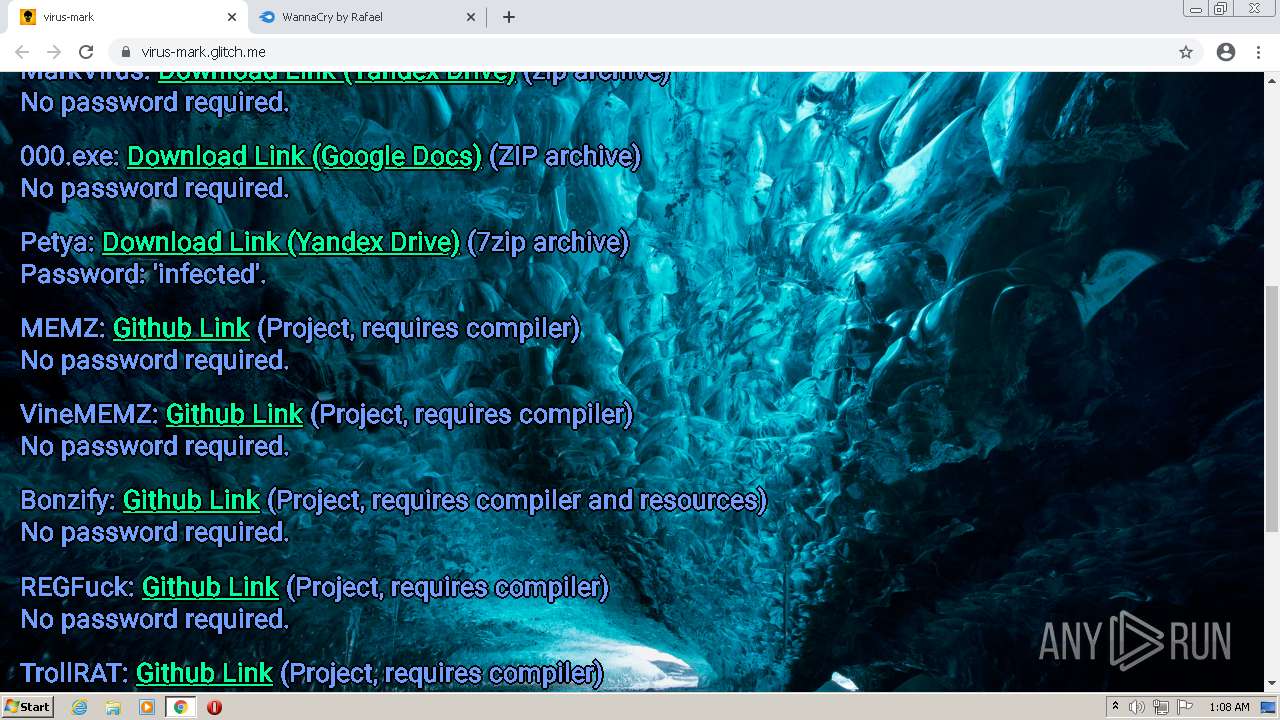Open the volume speaker tray icon
1280x720 pixels.
tap(1137, 707)
